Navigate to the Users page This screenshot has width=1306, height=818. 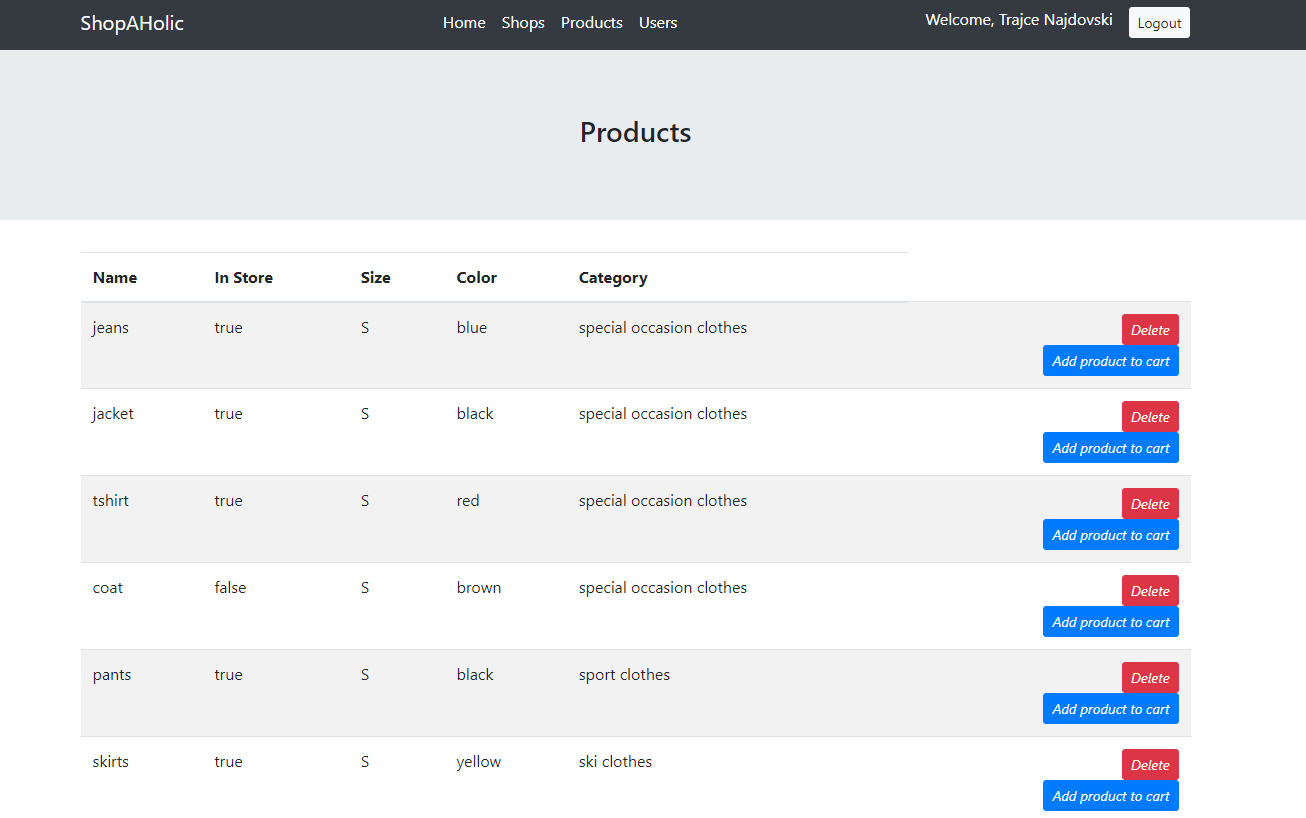658,23
